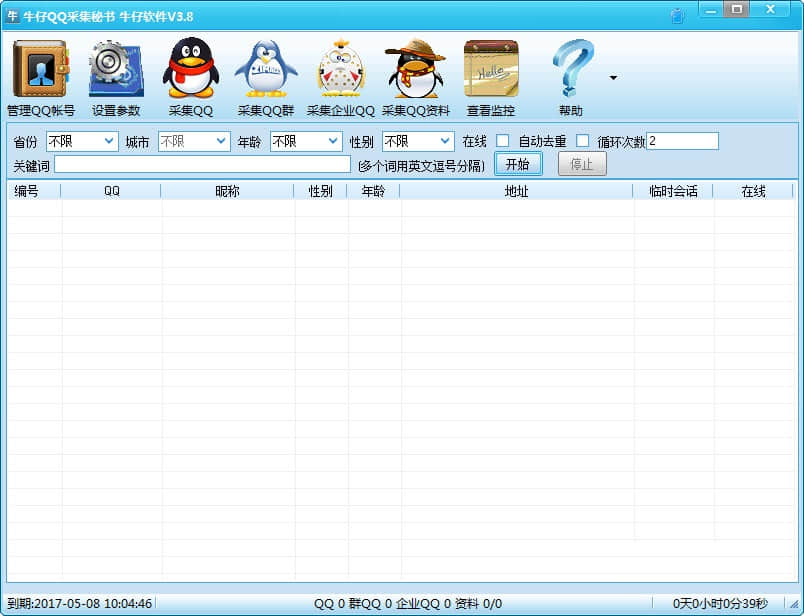Select the 采集QQ资料 hat penguin icon
The height and width of the screenshot is (616, 804).
416,68
